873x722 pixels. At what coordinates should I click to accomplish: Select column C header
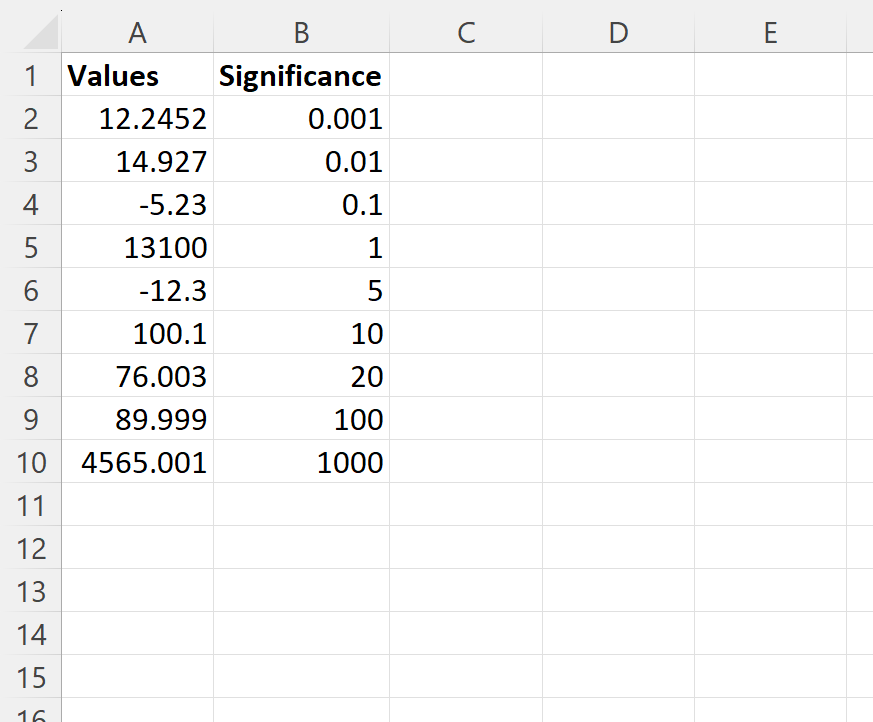[466, 33]
